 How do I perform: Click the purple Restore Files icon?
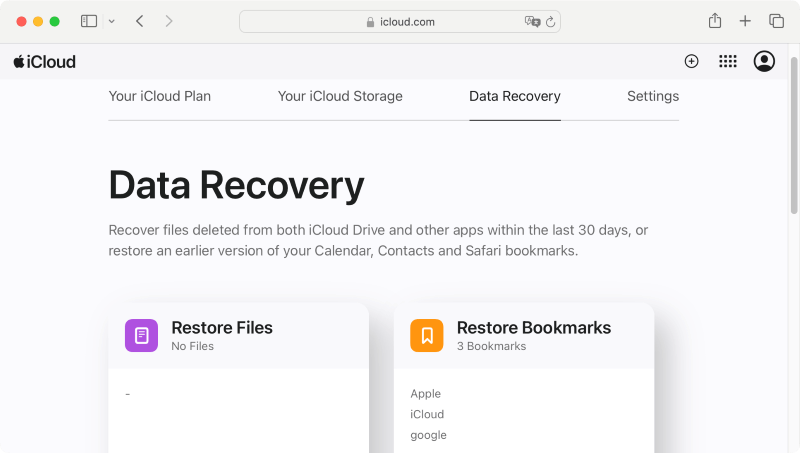pyautogui.click(x=141, y=336)
